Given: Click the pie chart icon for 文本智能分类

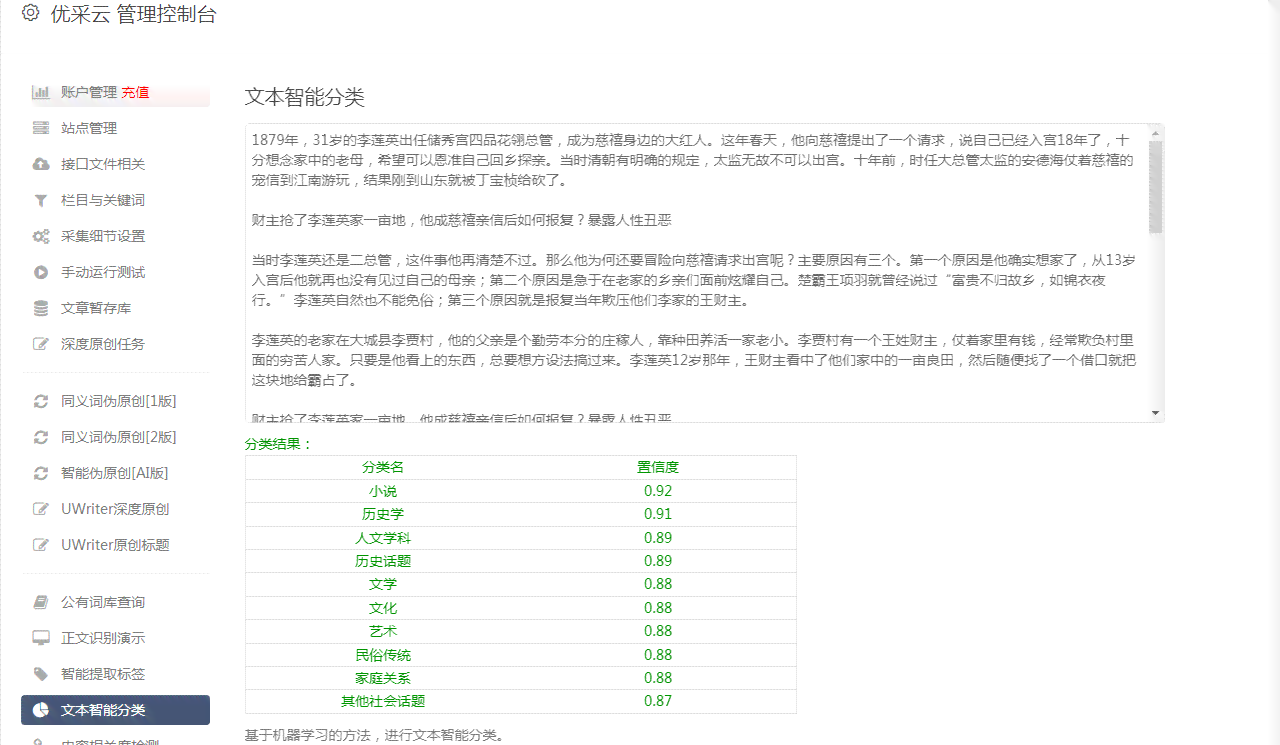Looking at the screenshot, I should [x=41, y=710].
